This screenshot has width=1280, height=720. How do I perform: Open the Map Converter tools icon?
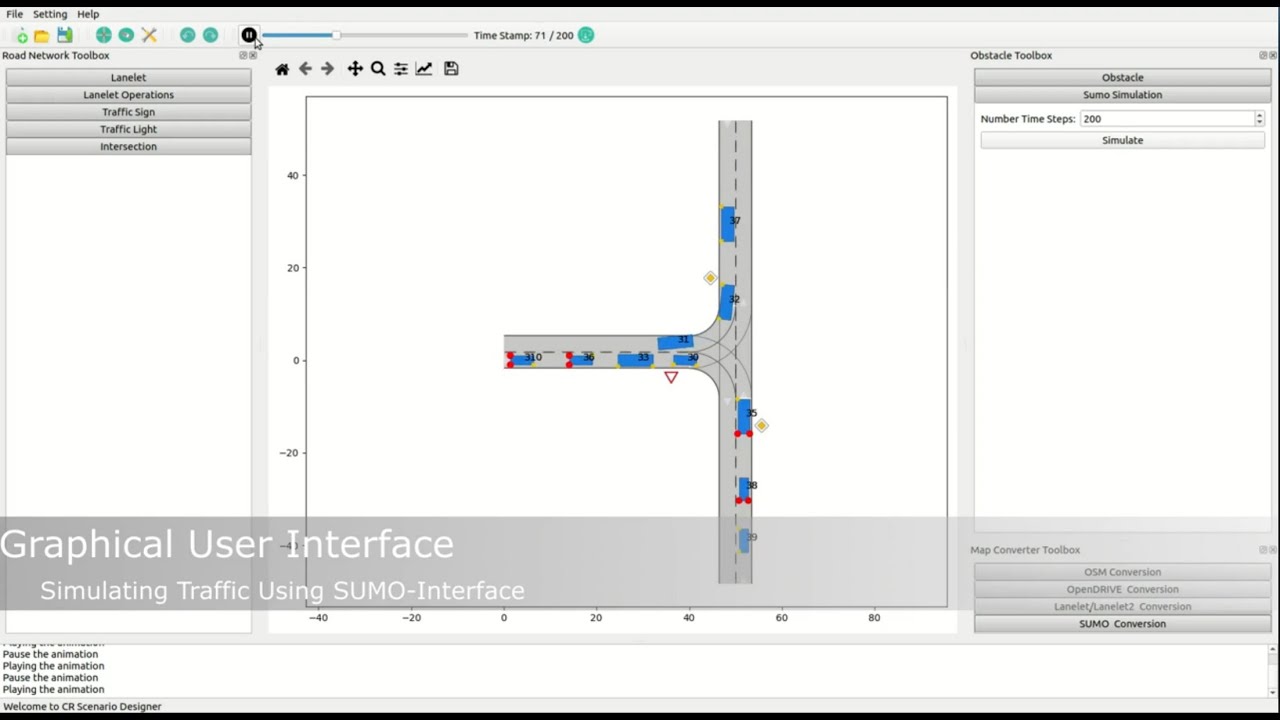coord(149,35)
